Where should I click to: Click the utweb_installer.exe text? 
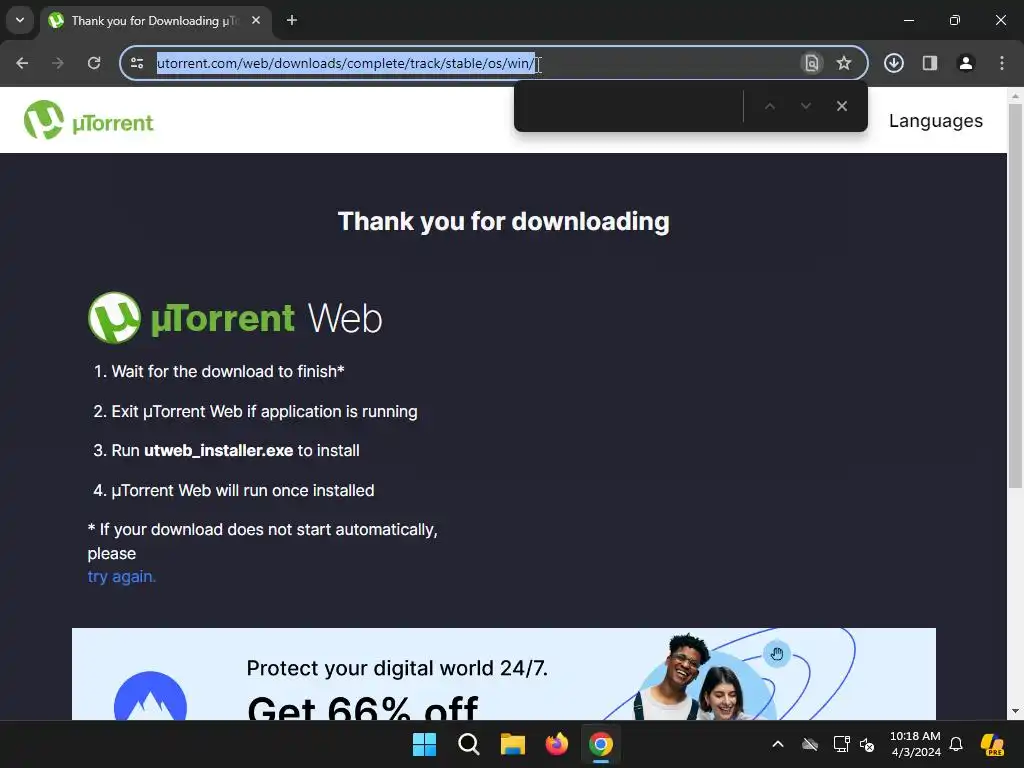[x=218, y=451]
